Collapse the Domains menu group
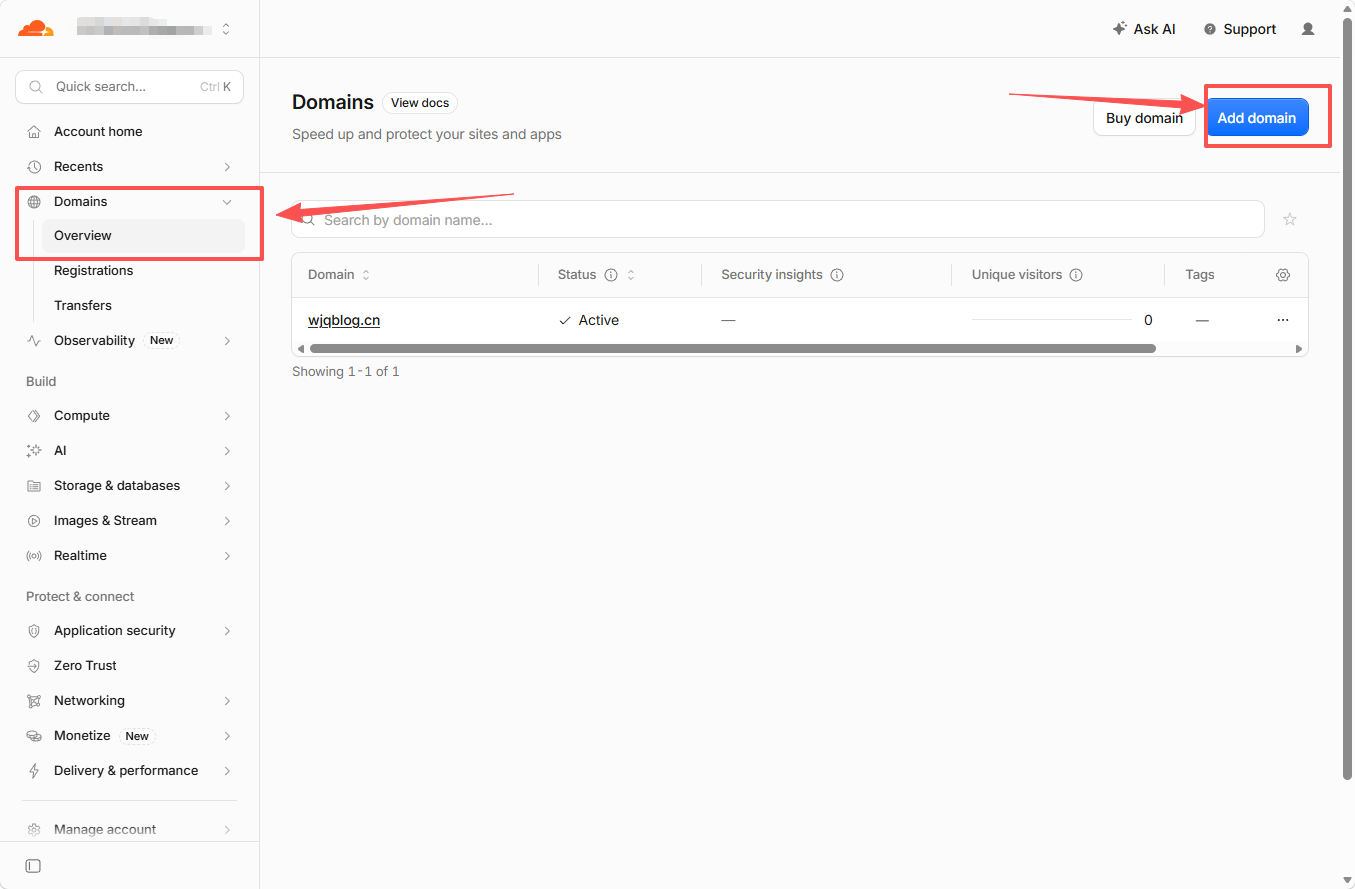The width and height of the screenshot is (1355, 889). [227, 202]
